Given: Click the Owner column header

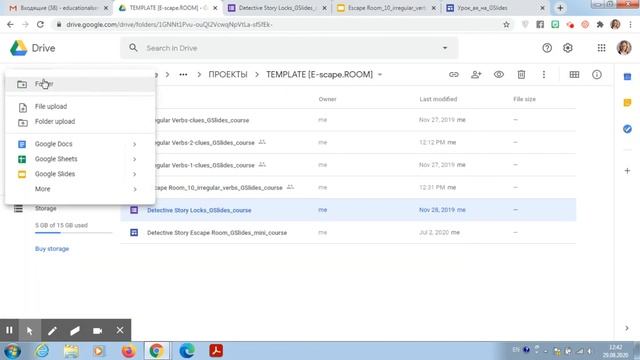Looking at the screenshot, I should coord(327,99).
